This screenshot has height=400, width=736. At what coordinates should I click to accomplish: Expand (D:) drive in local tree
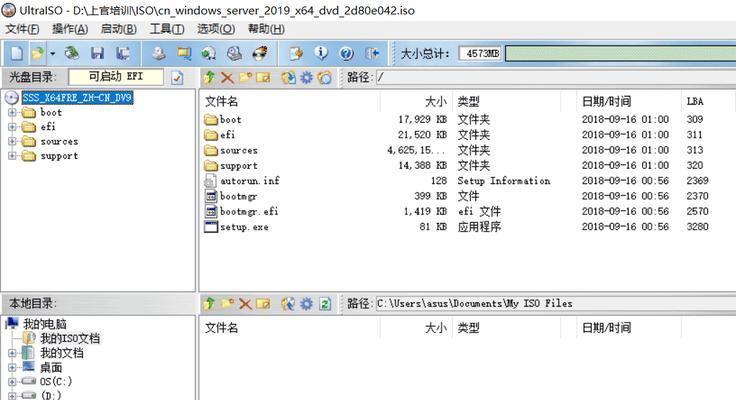tap(12, 395)
